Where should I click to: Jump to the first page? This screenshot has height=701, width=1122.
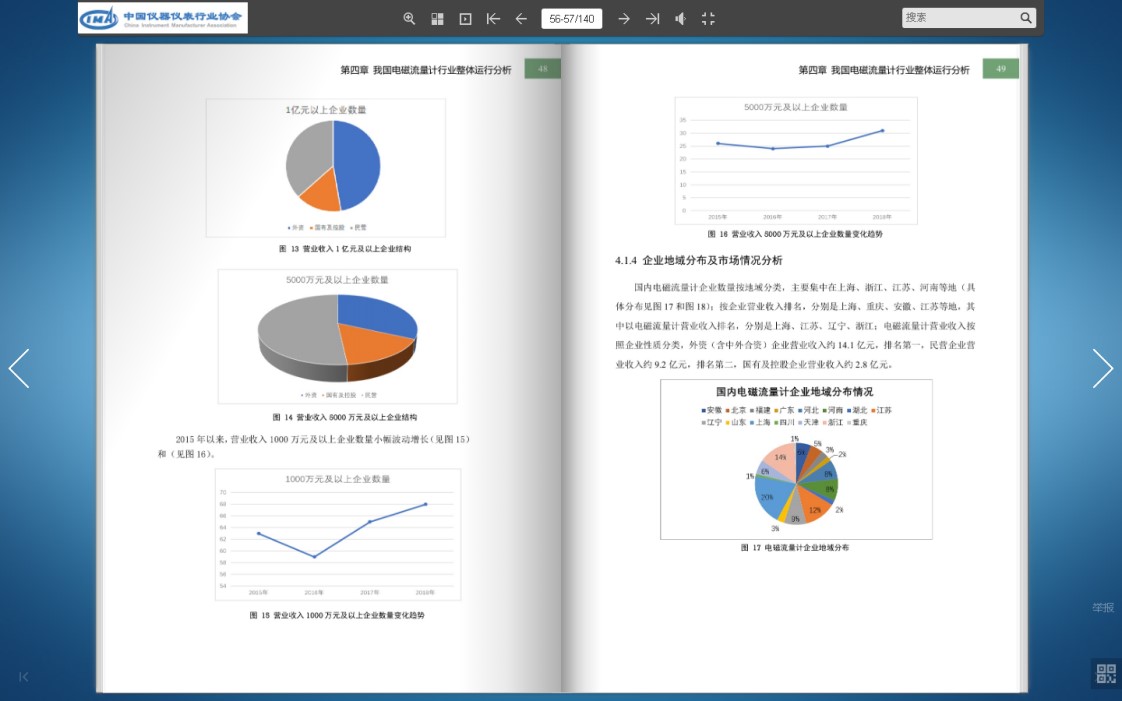click(493, 19)
